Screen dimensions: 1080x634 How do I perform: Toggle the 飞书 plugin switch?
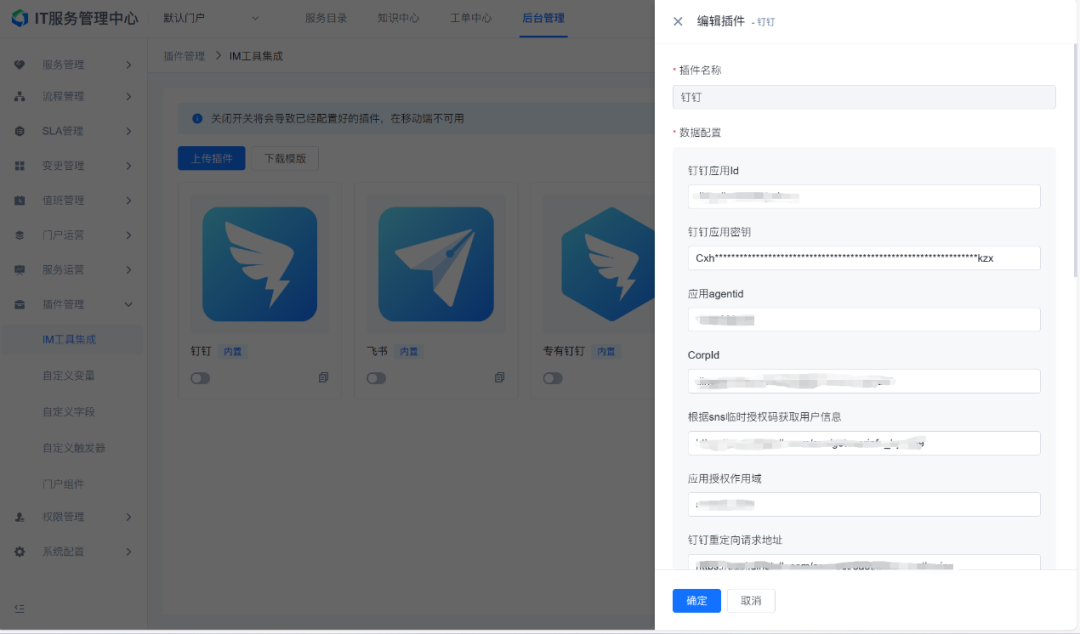point(377,378)
